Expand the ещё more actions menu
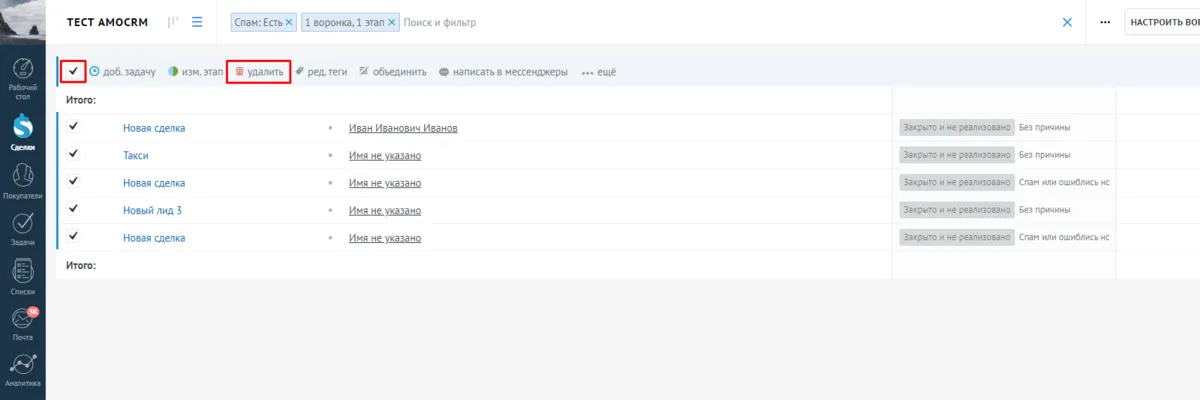 599,72
